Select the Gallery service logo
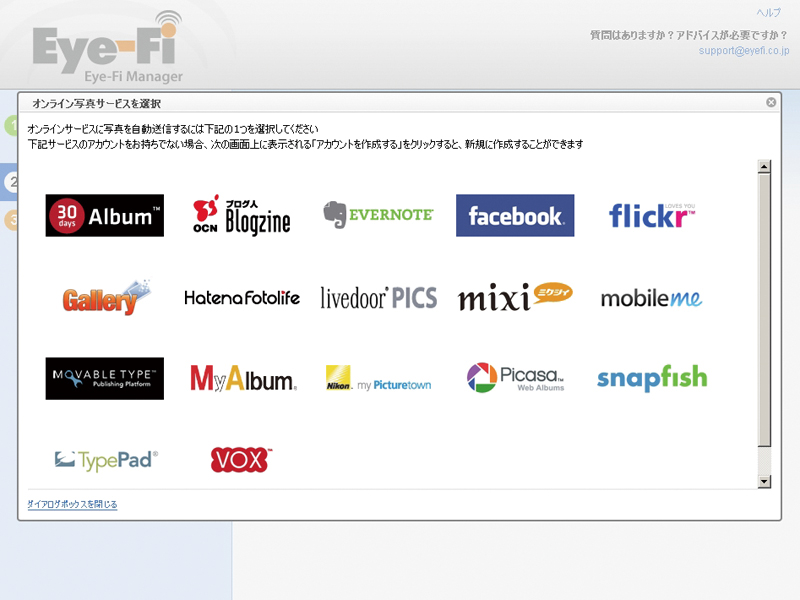This screenshot has width=800, height=600. [x=104, y=297]
